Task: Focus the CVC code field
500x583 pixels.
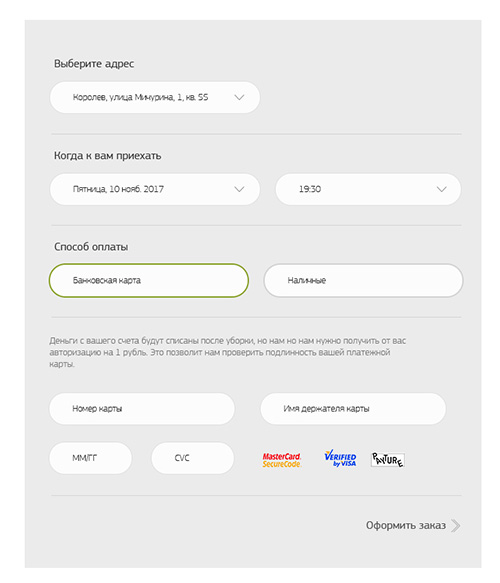Action: pyautogui.click(x=193, y=458)
